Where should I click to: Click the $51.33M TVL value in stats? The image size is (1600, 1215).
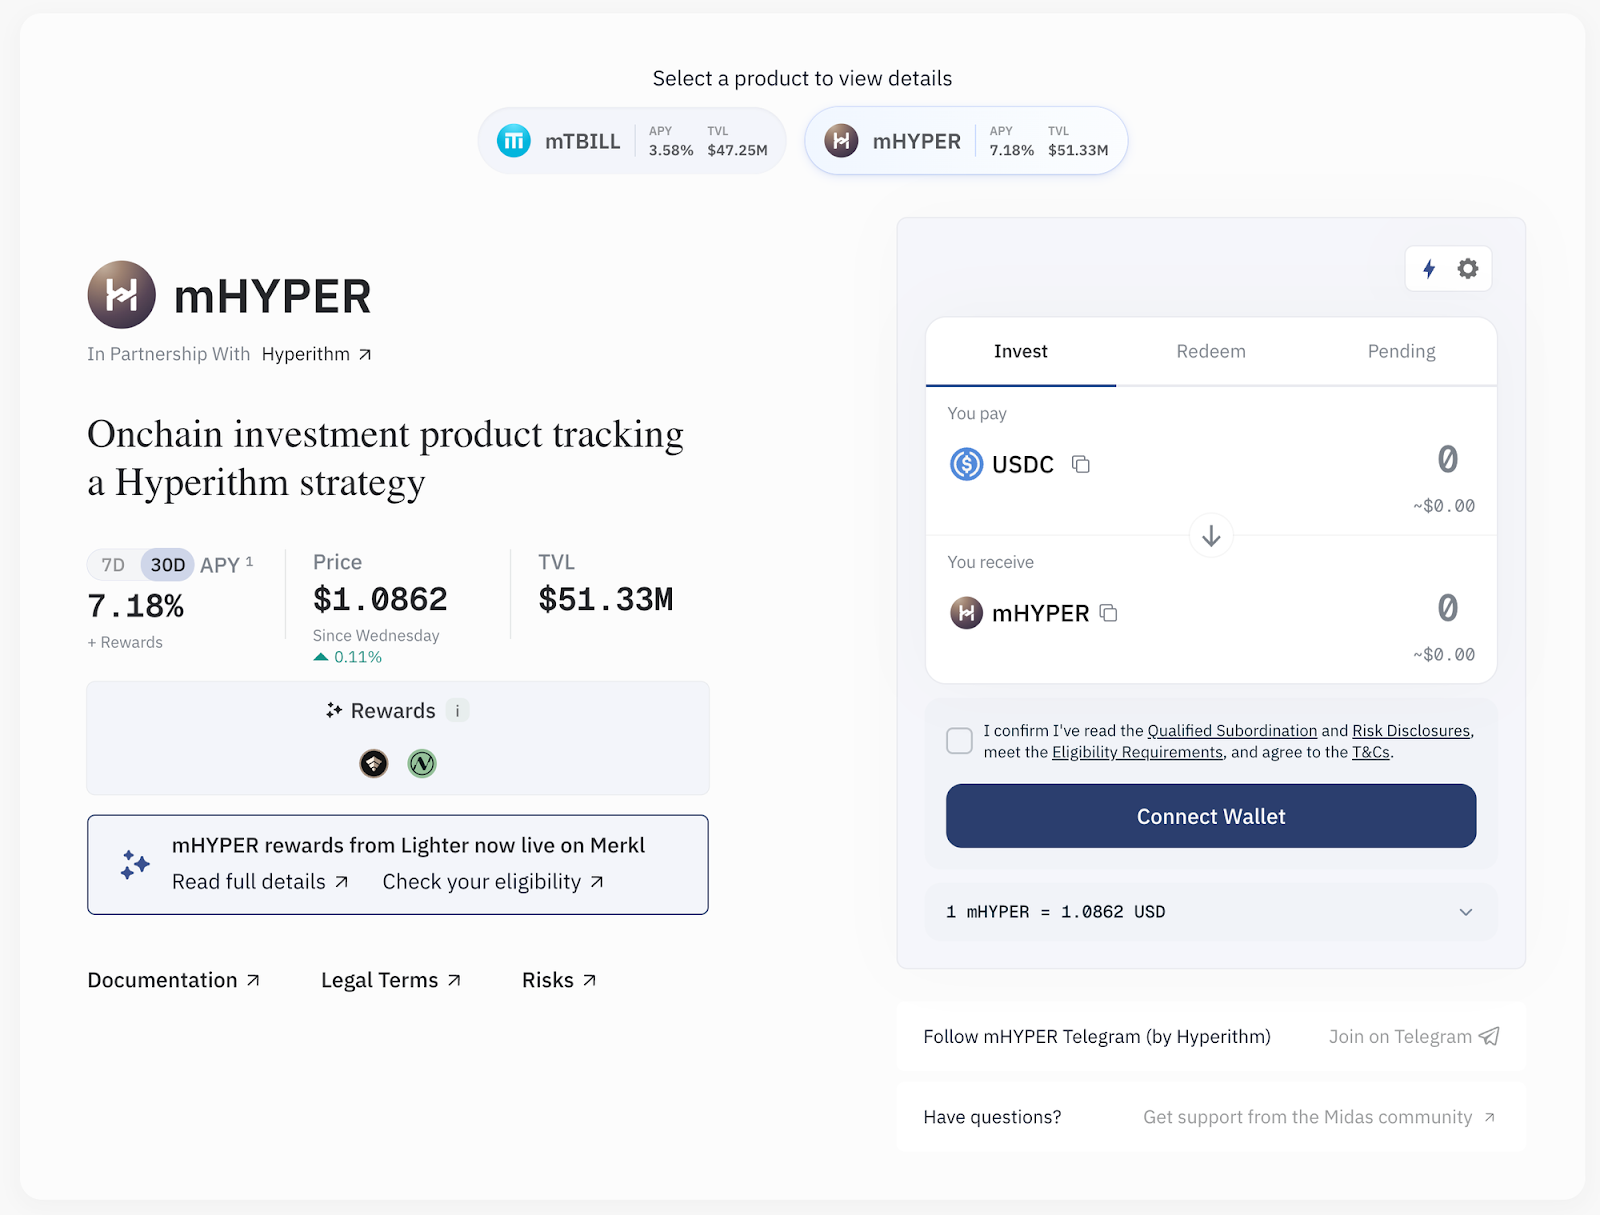coord(606,599)
